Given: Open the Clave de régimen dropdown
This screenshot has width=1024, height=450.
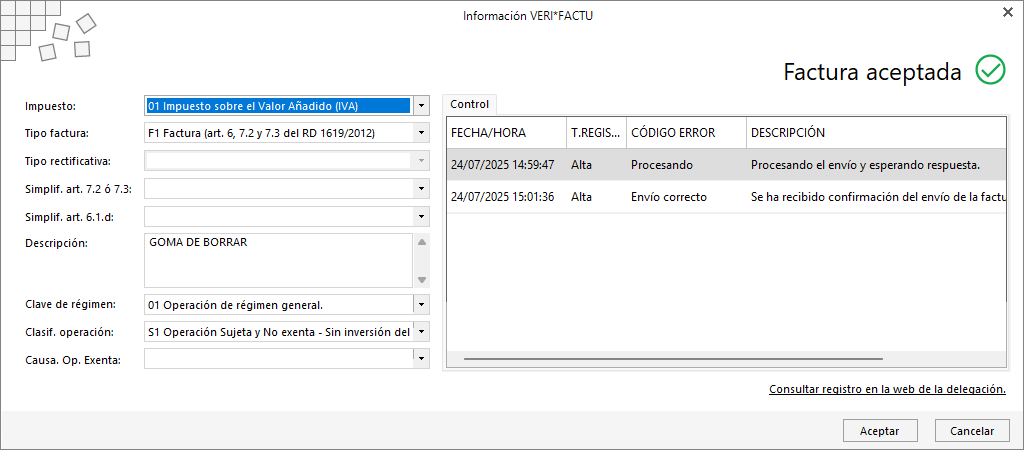Looking at the screenshot, I should [x=421, y=304].
